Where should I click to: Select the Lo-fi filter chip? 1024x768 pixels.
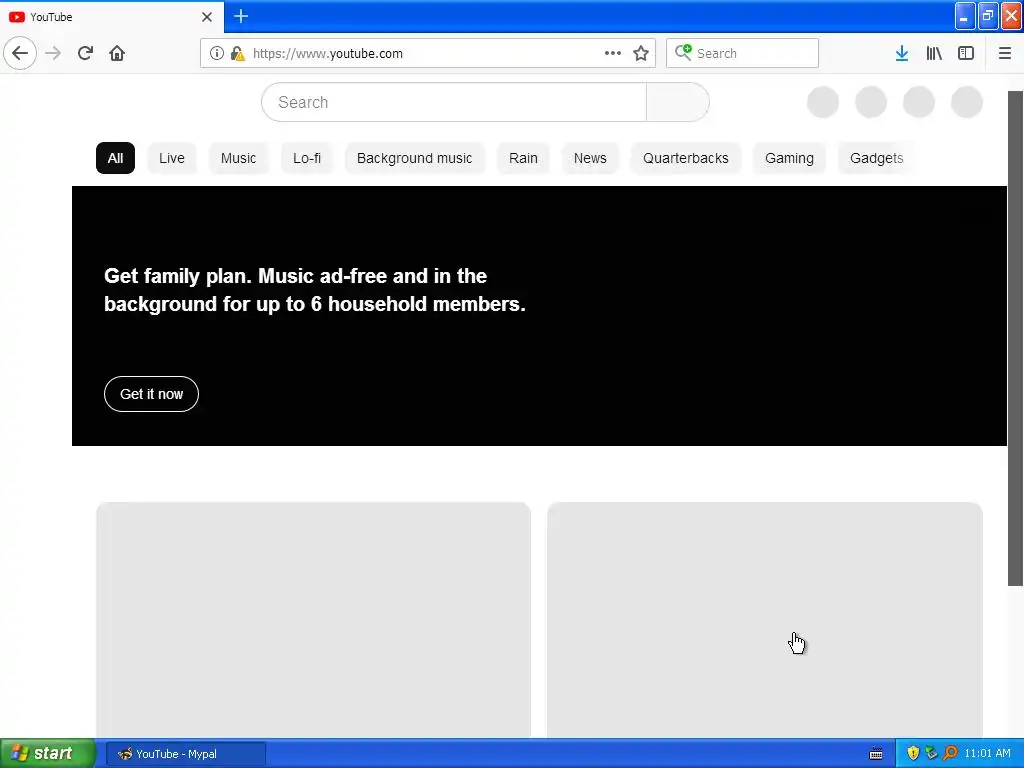tap(307, 158)
